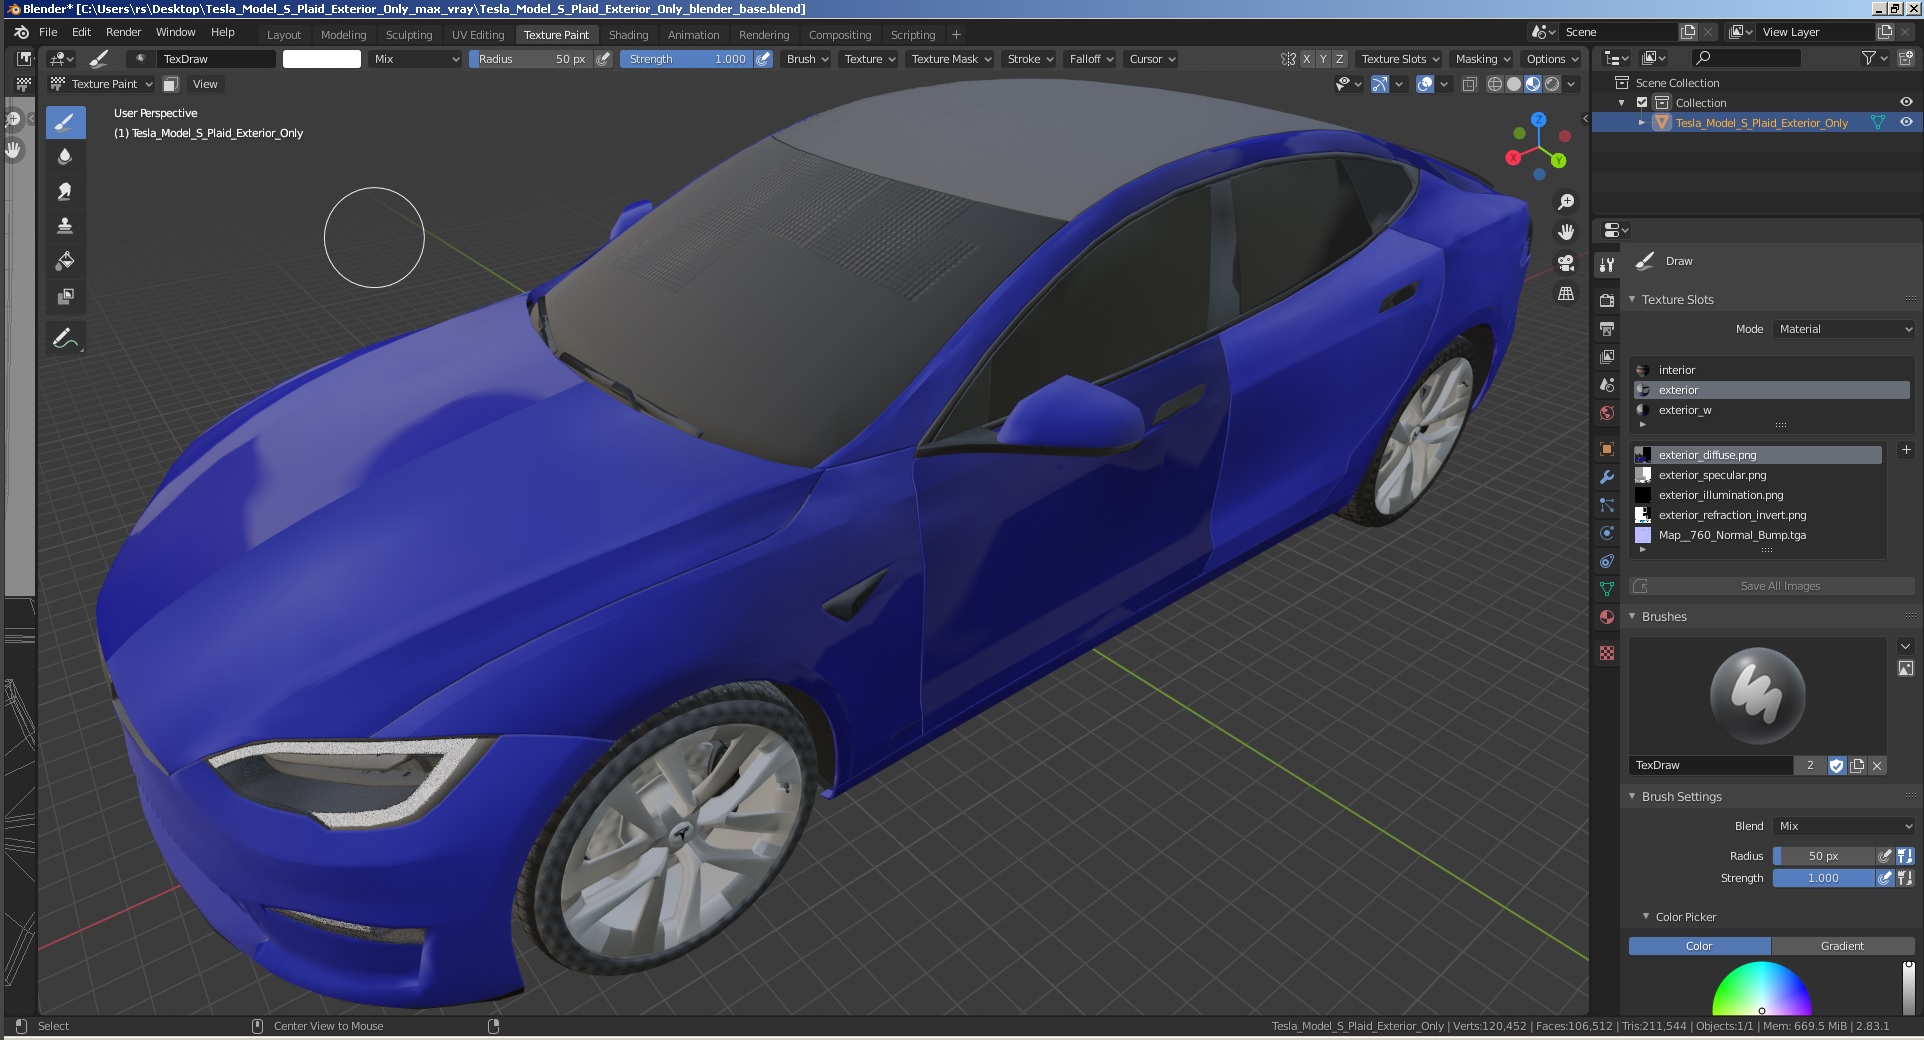This screenshot has width=1924, height=1040.
Task: Open the Output properties tab
Action: click(1607, 328)
